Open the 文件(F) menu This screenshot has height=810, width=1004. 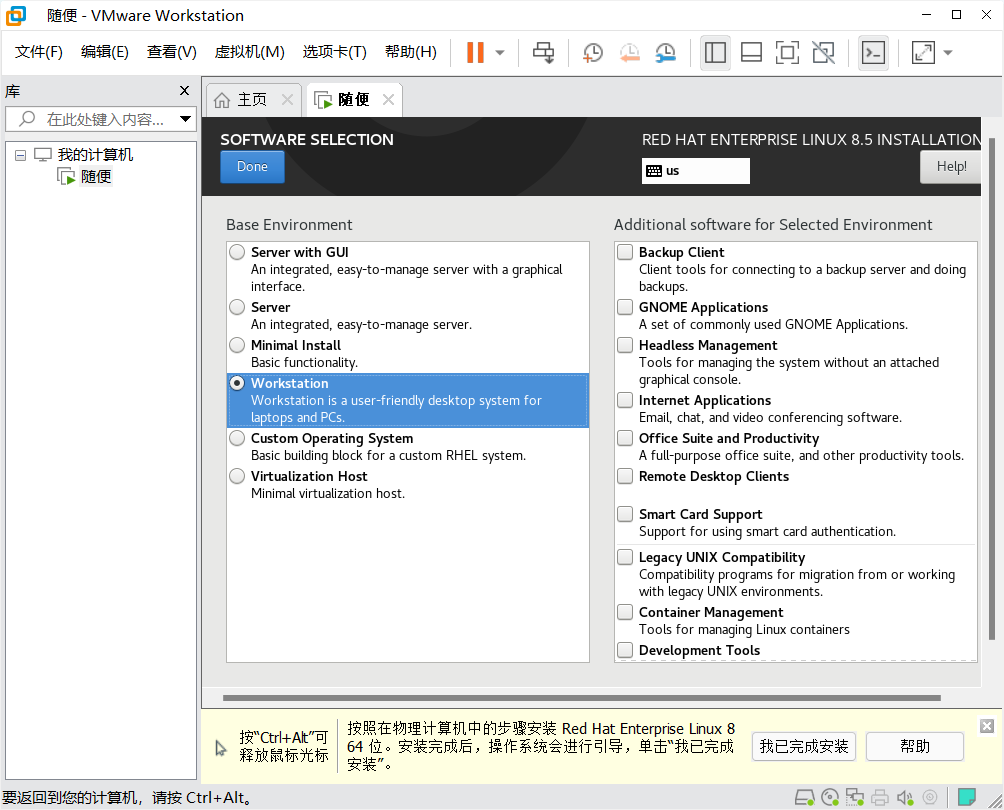tap(38, 52)
